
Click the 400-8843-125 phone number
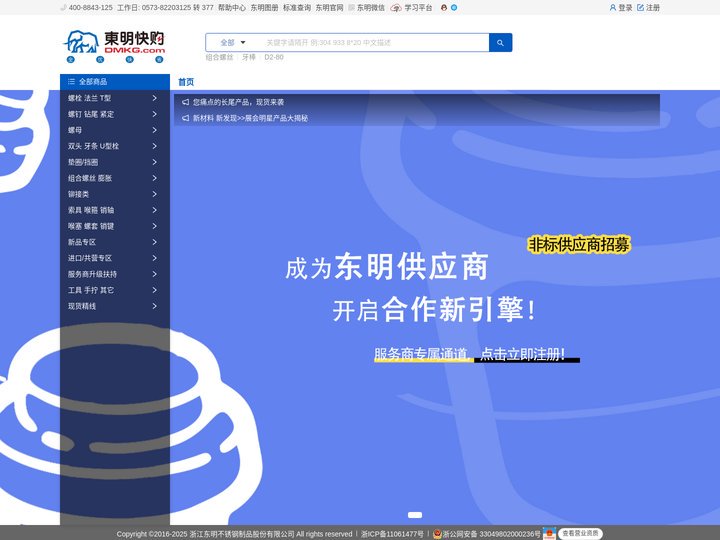90,8
